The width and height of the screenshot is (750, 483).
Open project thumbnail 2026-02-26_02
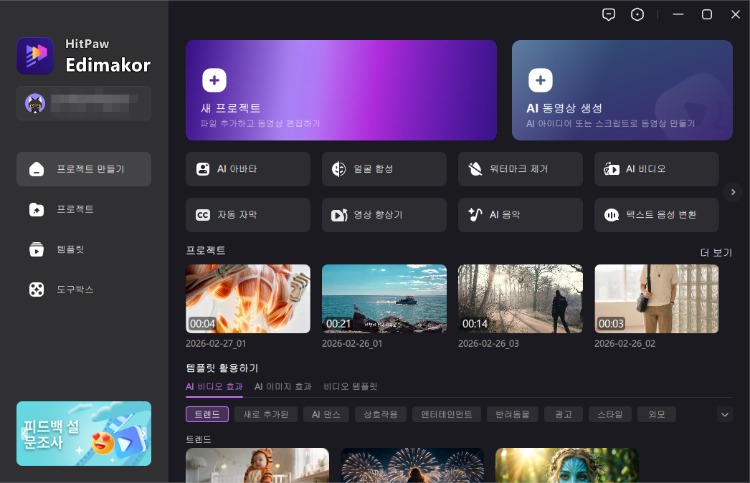point(656,298)
